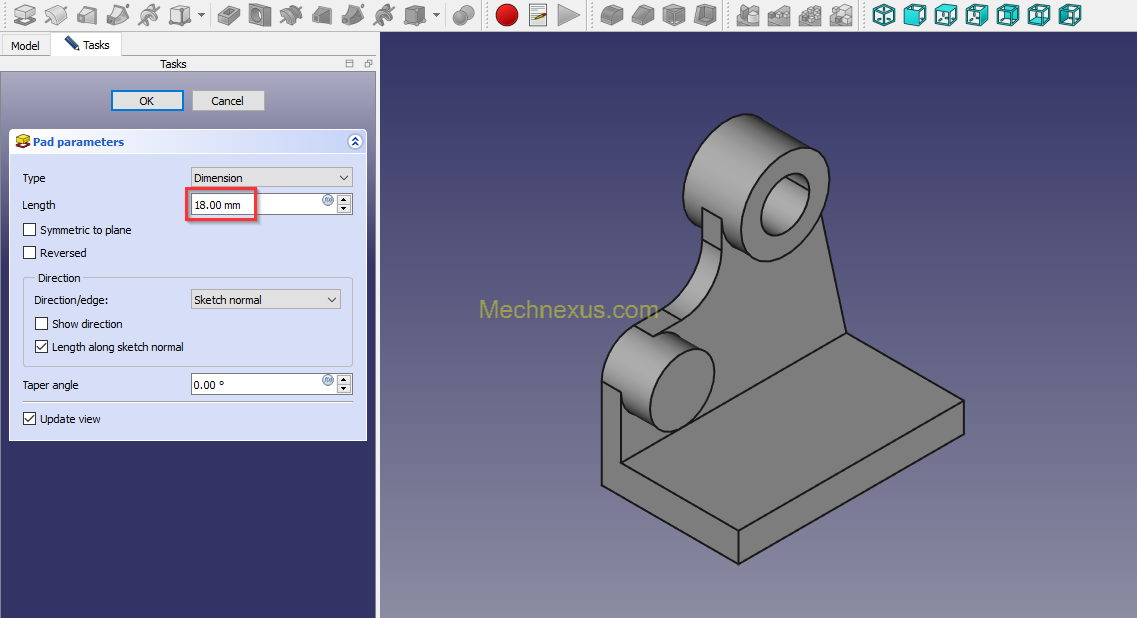The height and width of the screenshot is (618, 1137).
Task: Switch to left view cube icon
Action: pyautogui.click(x=1070, y=15)
